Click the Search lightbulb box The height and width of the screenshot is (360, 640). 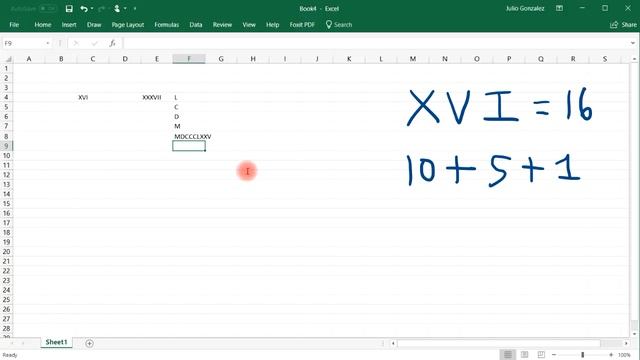339,24
